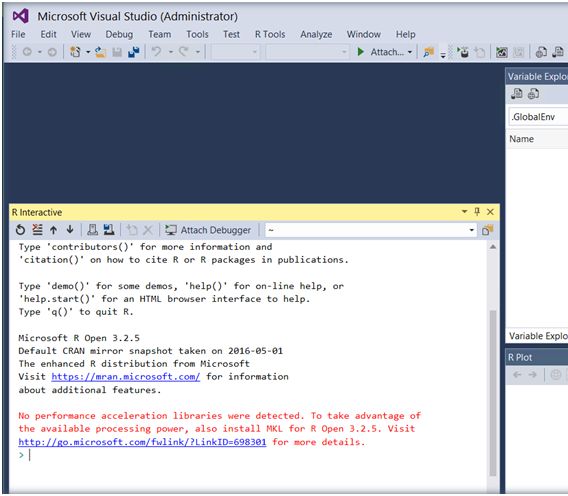Open the Redo history dropdown arrow
The width and height of the screenshot is (568, 496).
(x=198, y=53)
